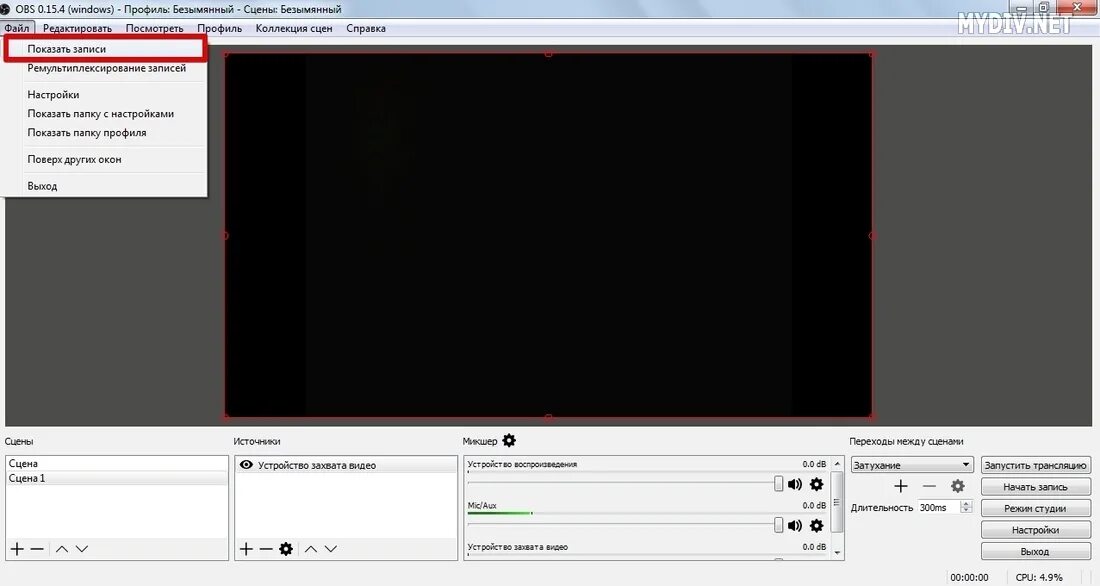Remove the selected source from Источники
The image size is (1100, 586).
[266, 549]
